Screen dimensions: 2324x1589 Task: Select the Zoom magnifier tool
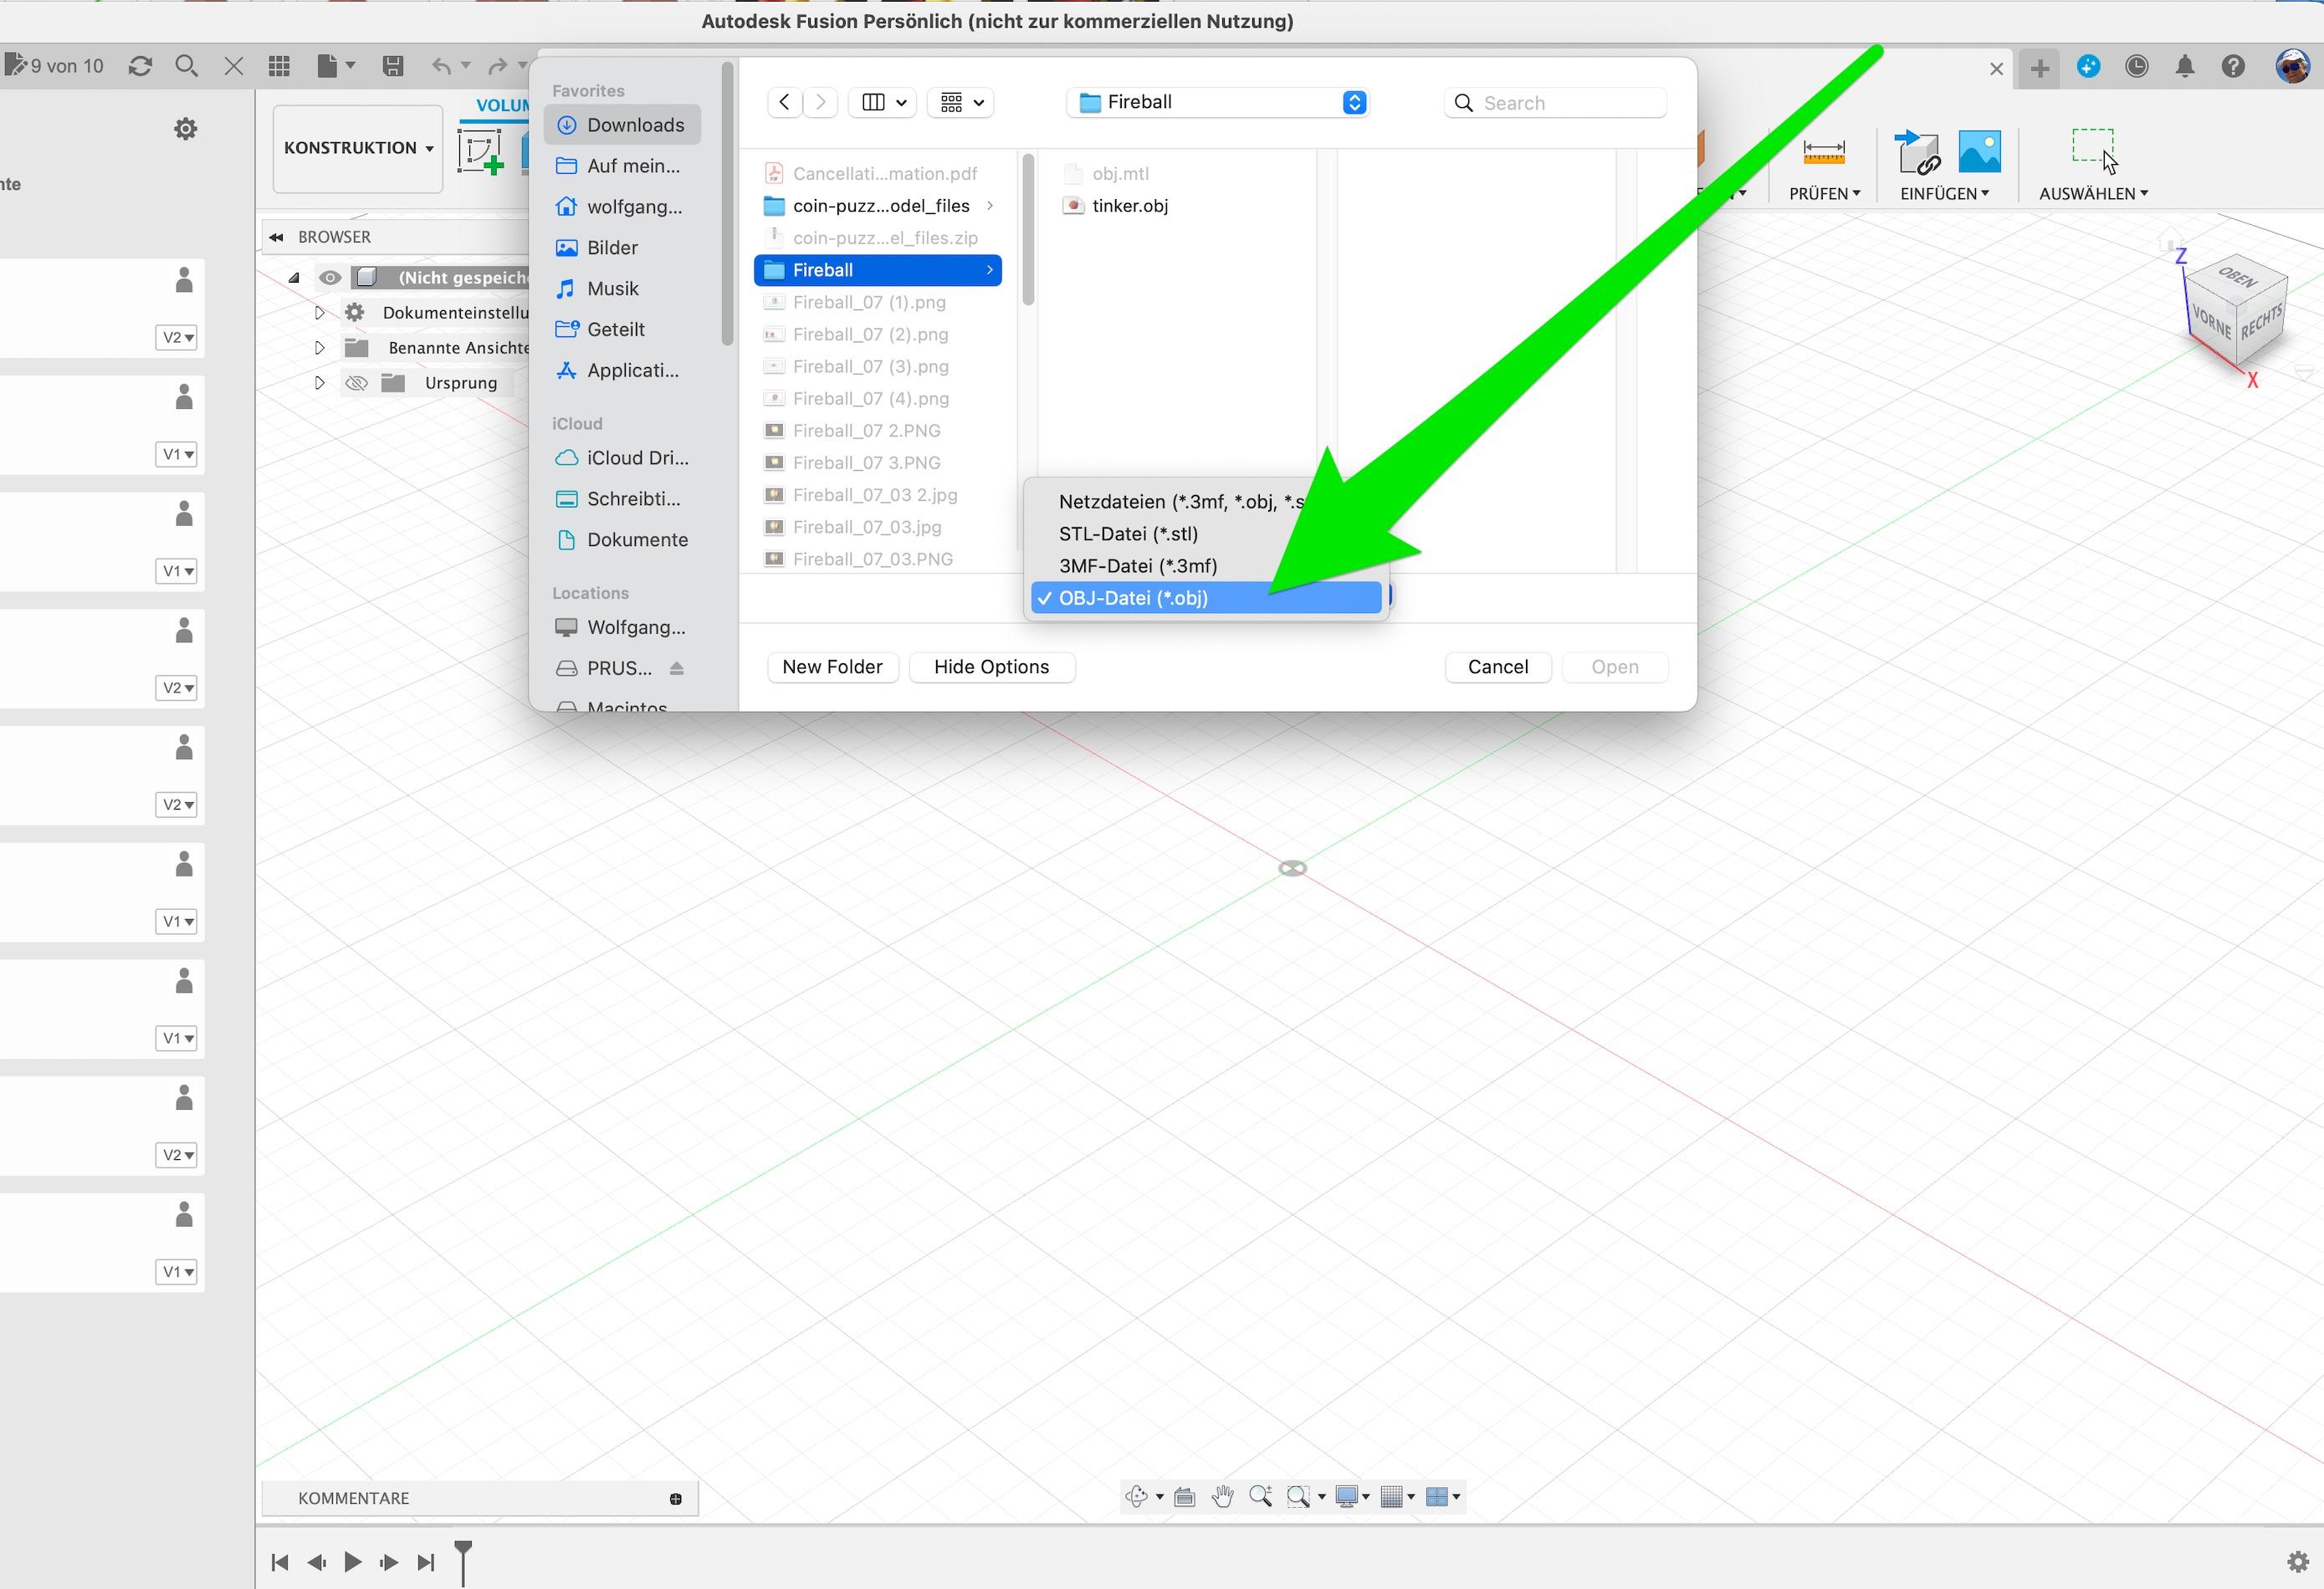coord(1260,1496)
